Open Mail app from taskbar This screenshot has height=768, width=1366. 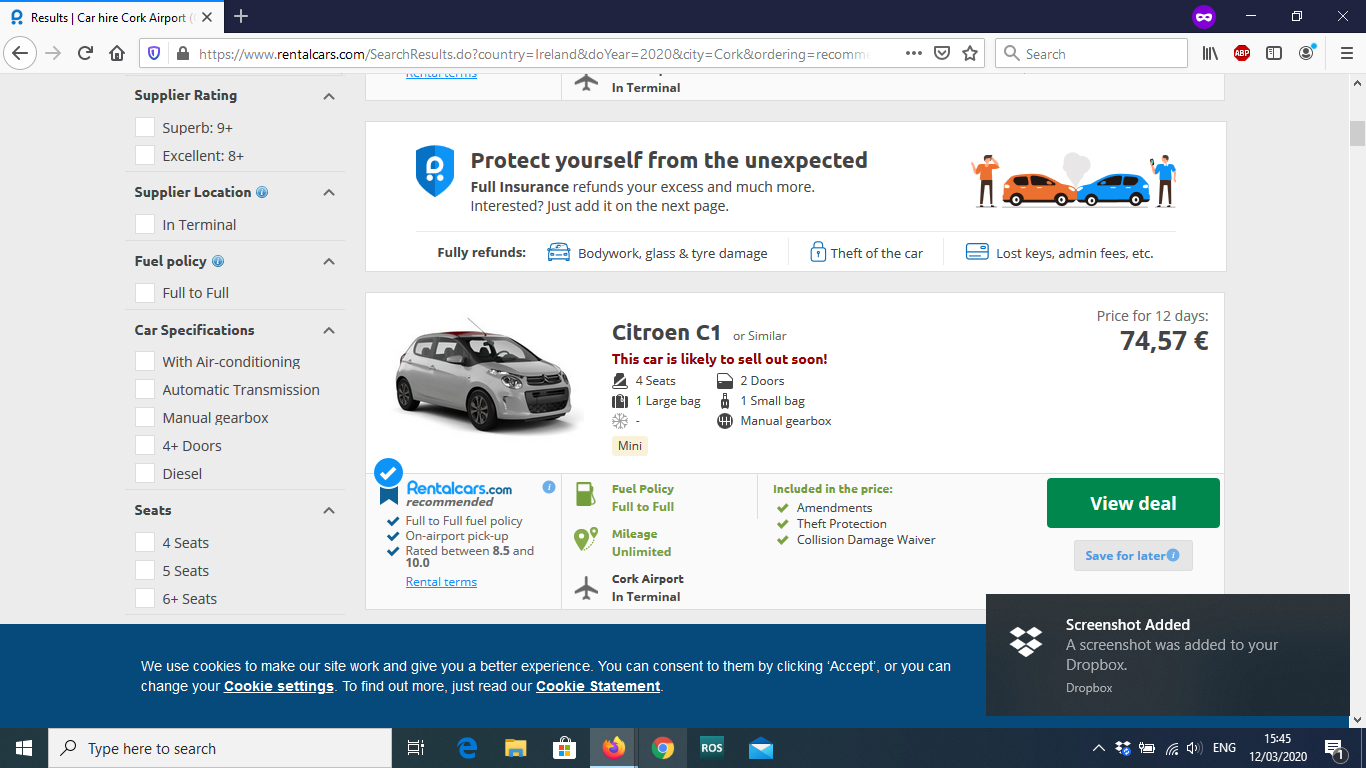(x=760, y=748)
